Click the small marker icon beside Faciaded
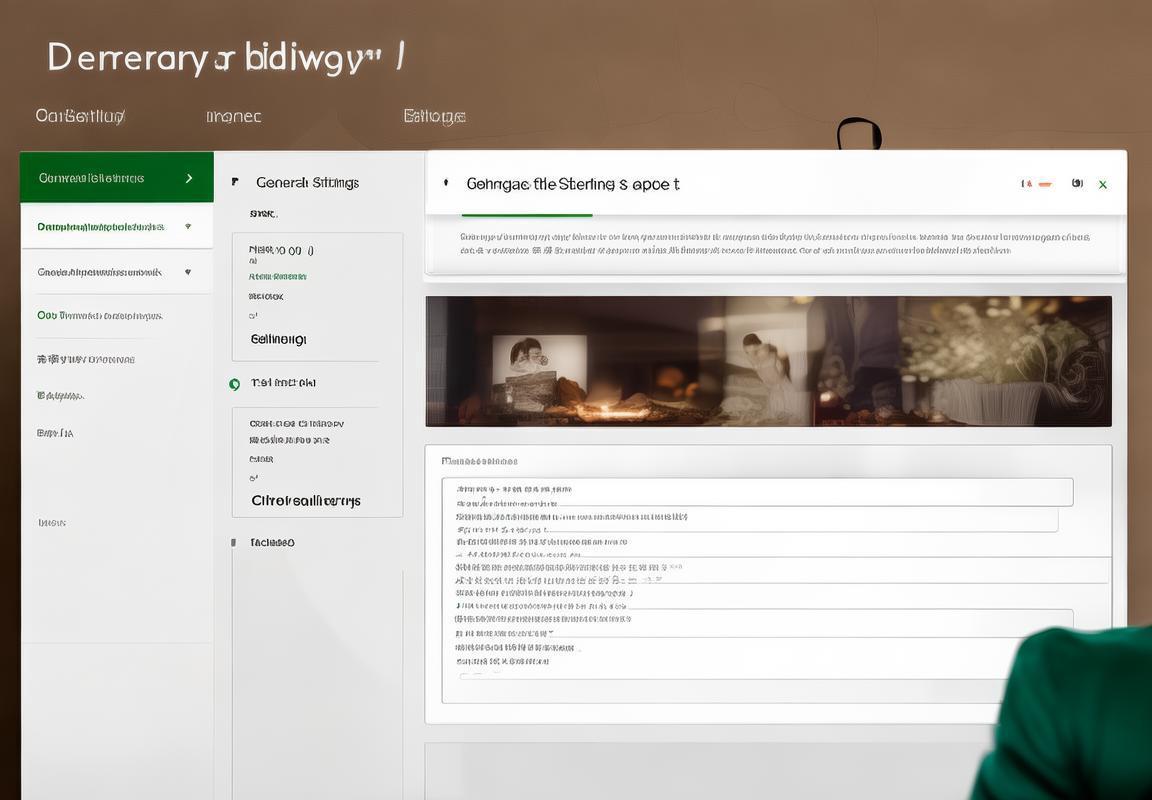 pyautogui.click(x=235, y=542)
